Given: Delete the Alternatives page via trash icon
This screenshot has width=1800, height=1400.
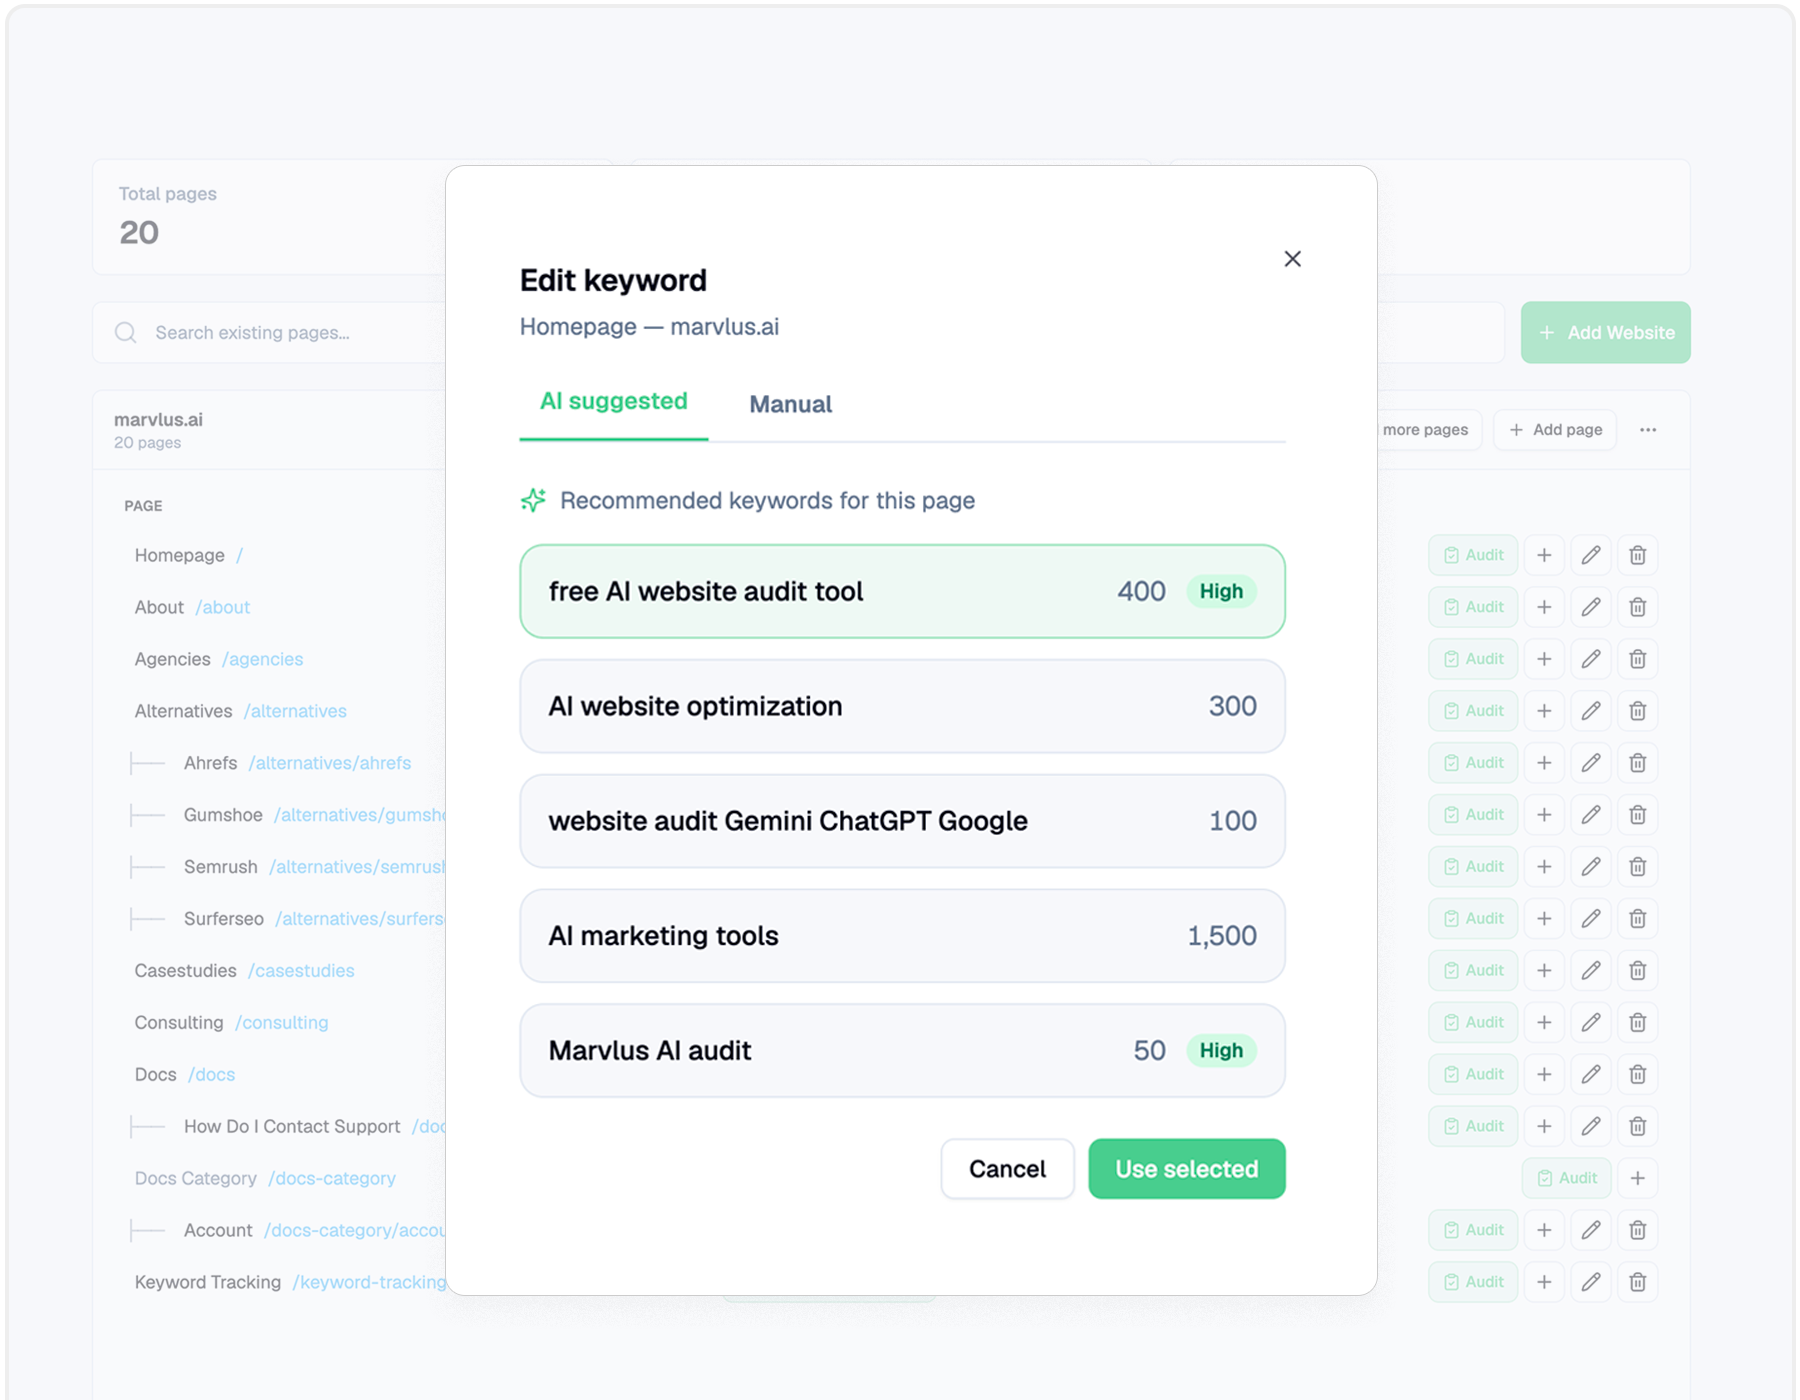Looking at the screenshot, I should tap(1638, 711).
